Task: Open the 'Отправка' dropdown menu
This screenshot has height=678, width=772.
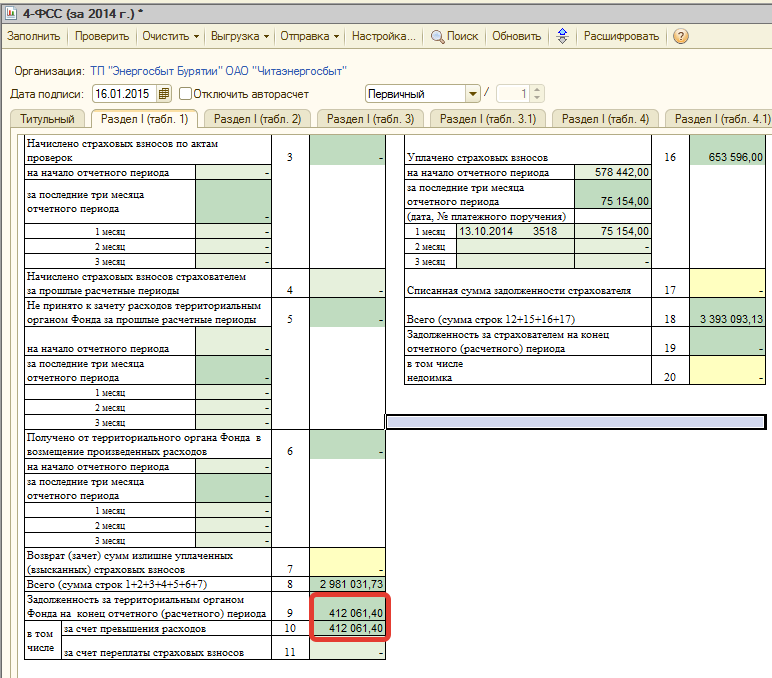Action: click(x=310, y=36)
